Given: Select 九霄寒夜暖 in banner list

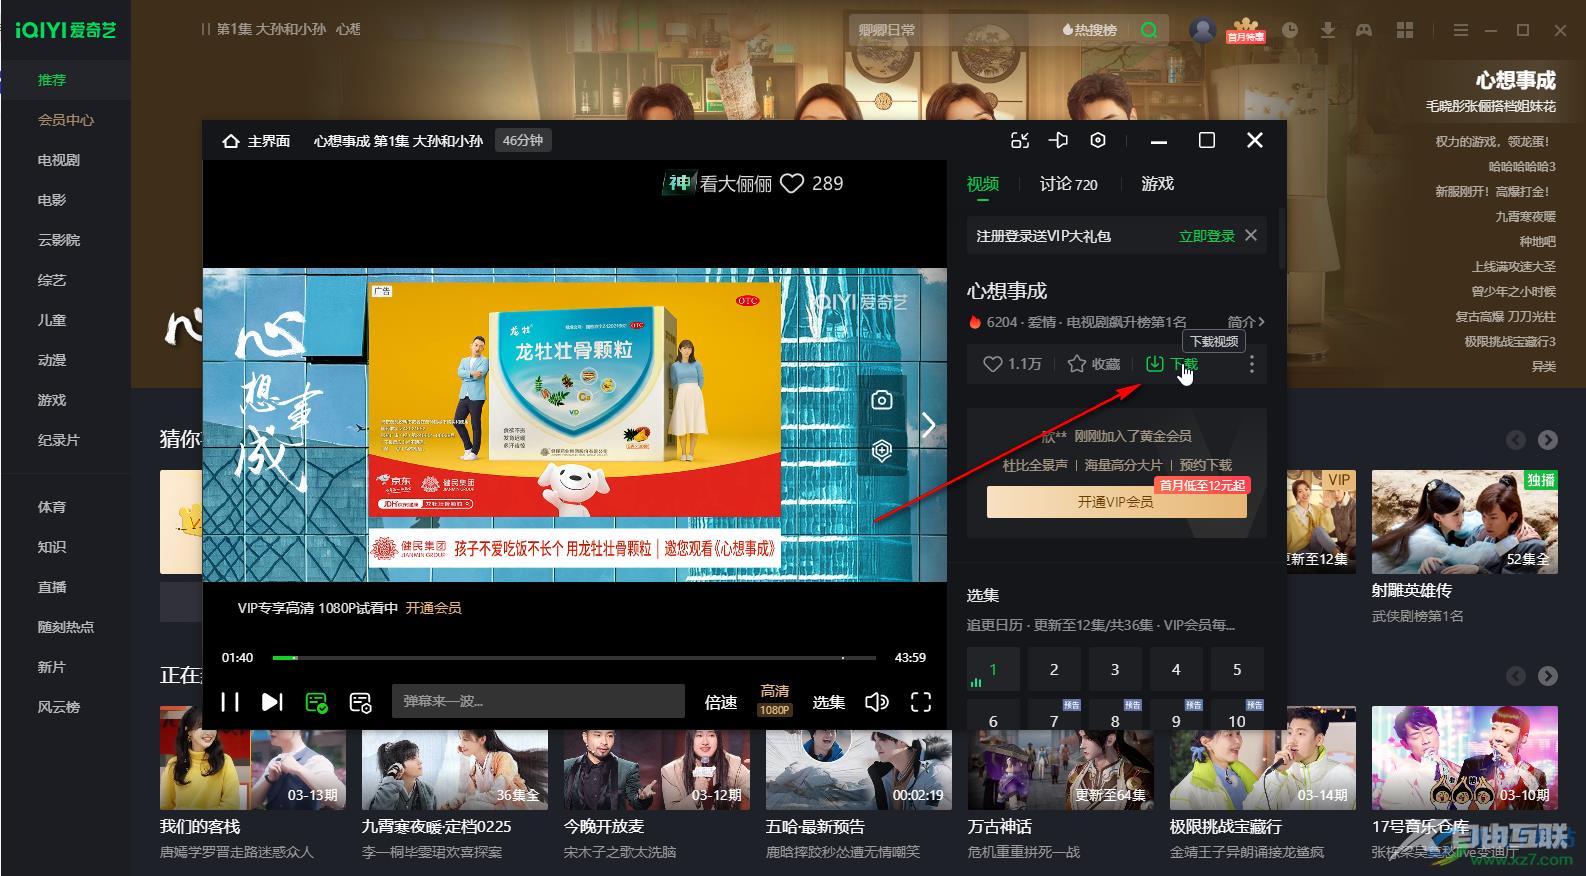Looking at the screenshot, I should click(x=1525, y=216).
